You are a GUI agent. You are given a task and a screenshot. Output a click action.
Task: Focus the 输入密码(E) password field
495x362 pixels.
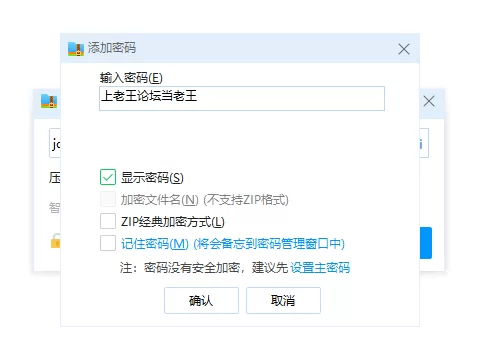pyautogui.click(x=242, y=98)
